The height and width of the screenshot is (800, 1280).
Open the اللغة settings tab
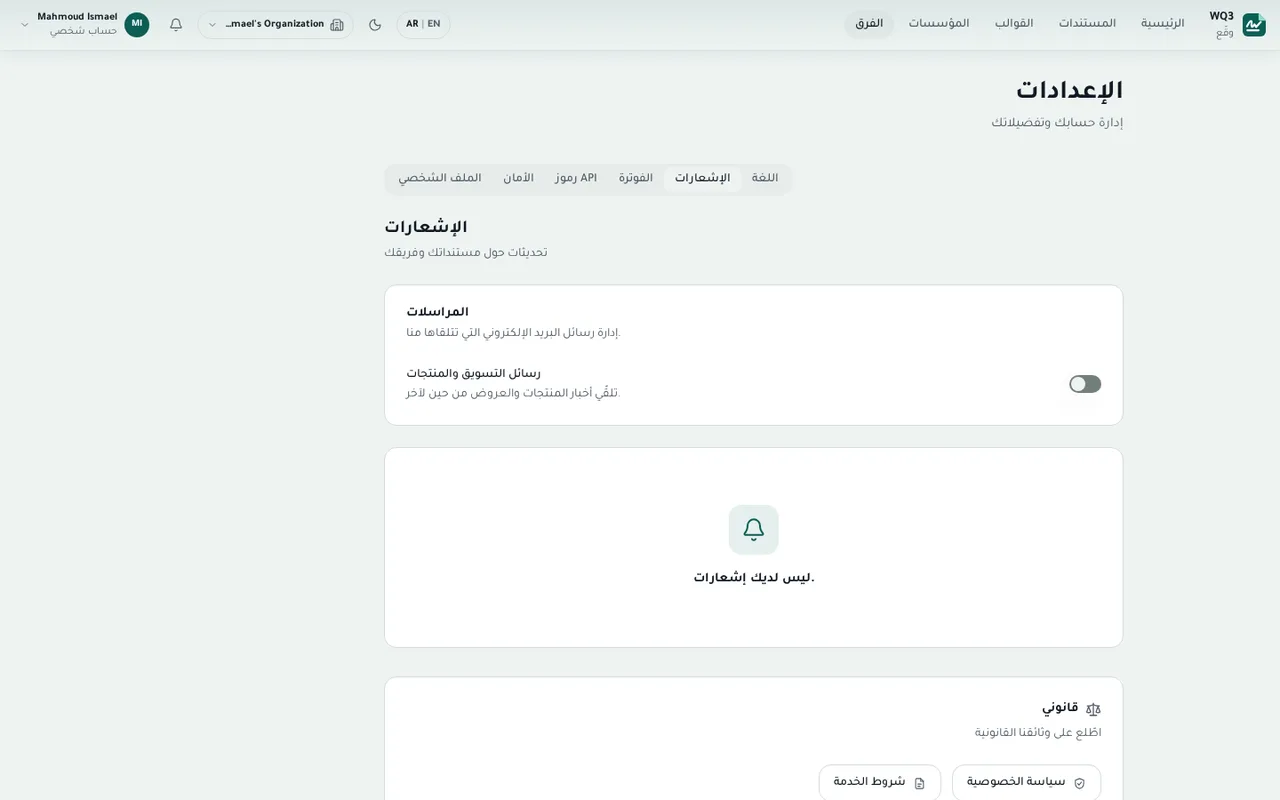(765, 179)
